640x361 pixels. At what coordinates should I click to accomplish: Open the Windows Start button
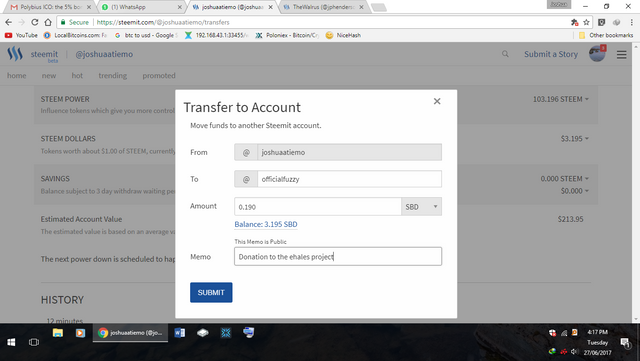[x=11, y=342]
